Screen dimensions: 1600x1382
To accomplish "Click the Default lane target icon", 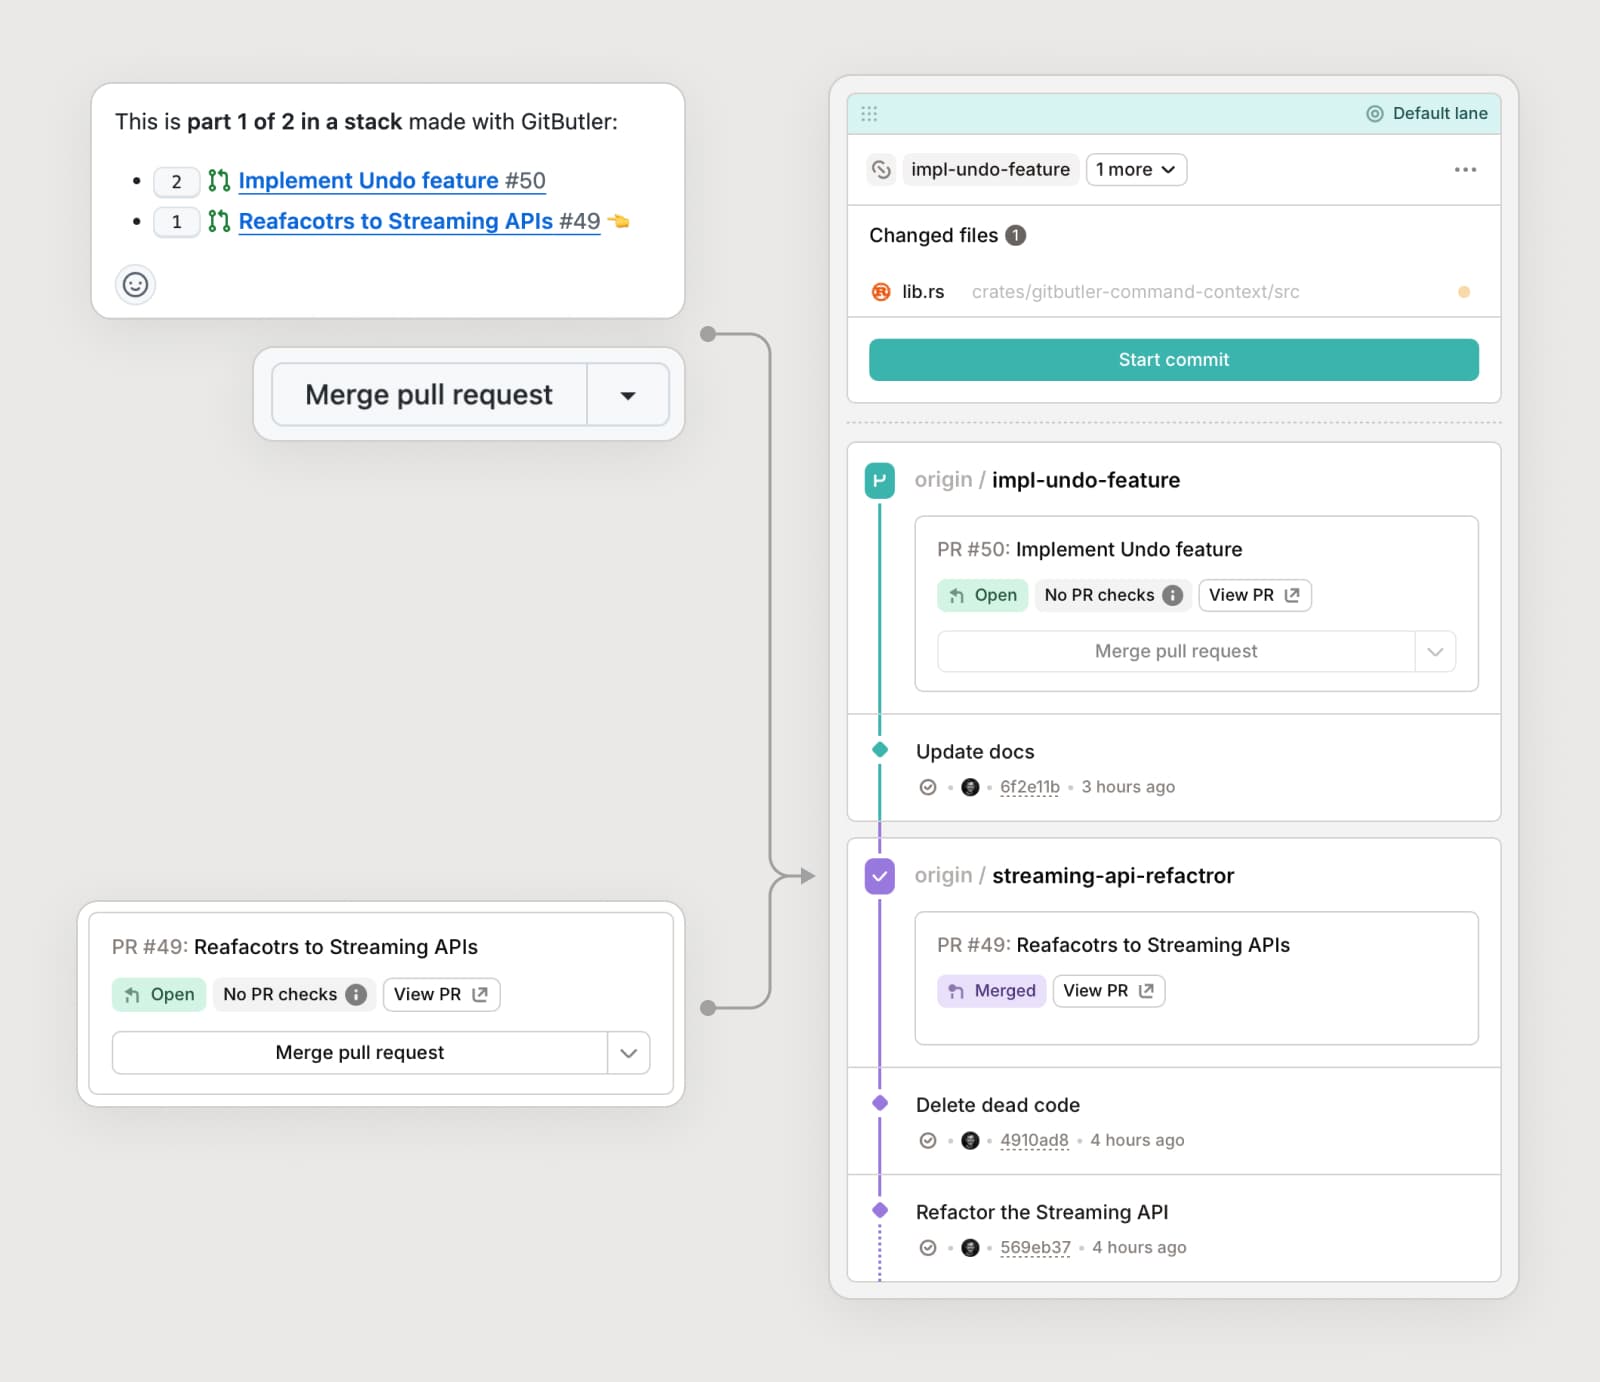I will coord(1375,114).
